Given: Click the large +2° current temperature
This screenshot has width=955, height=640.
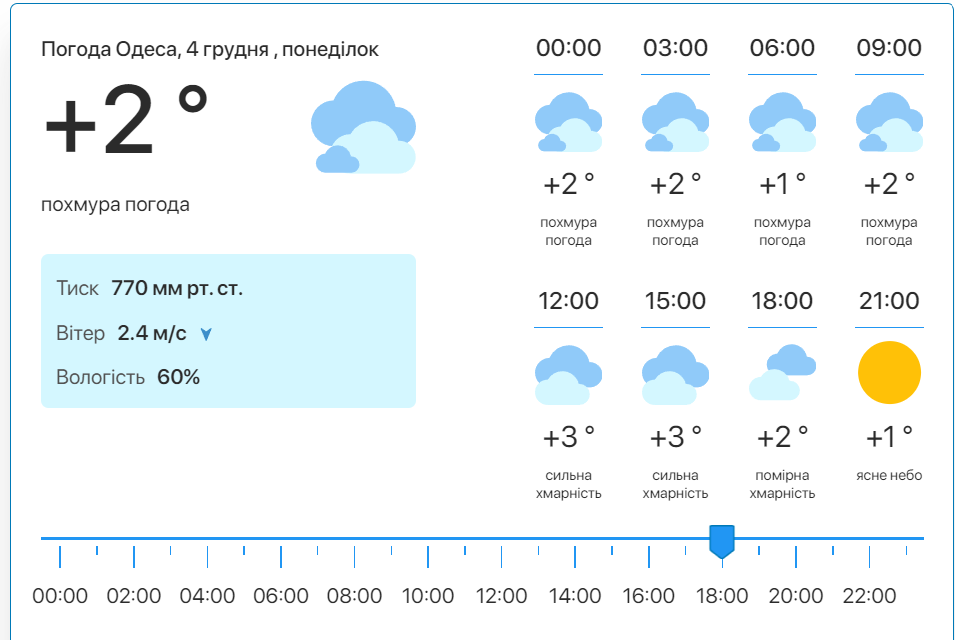Looking at the screenshot, I should (126, 122).
